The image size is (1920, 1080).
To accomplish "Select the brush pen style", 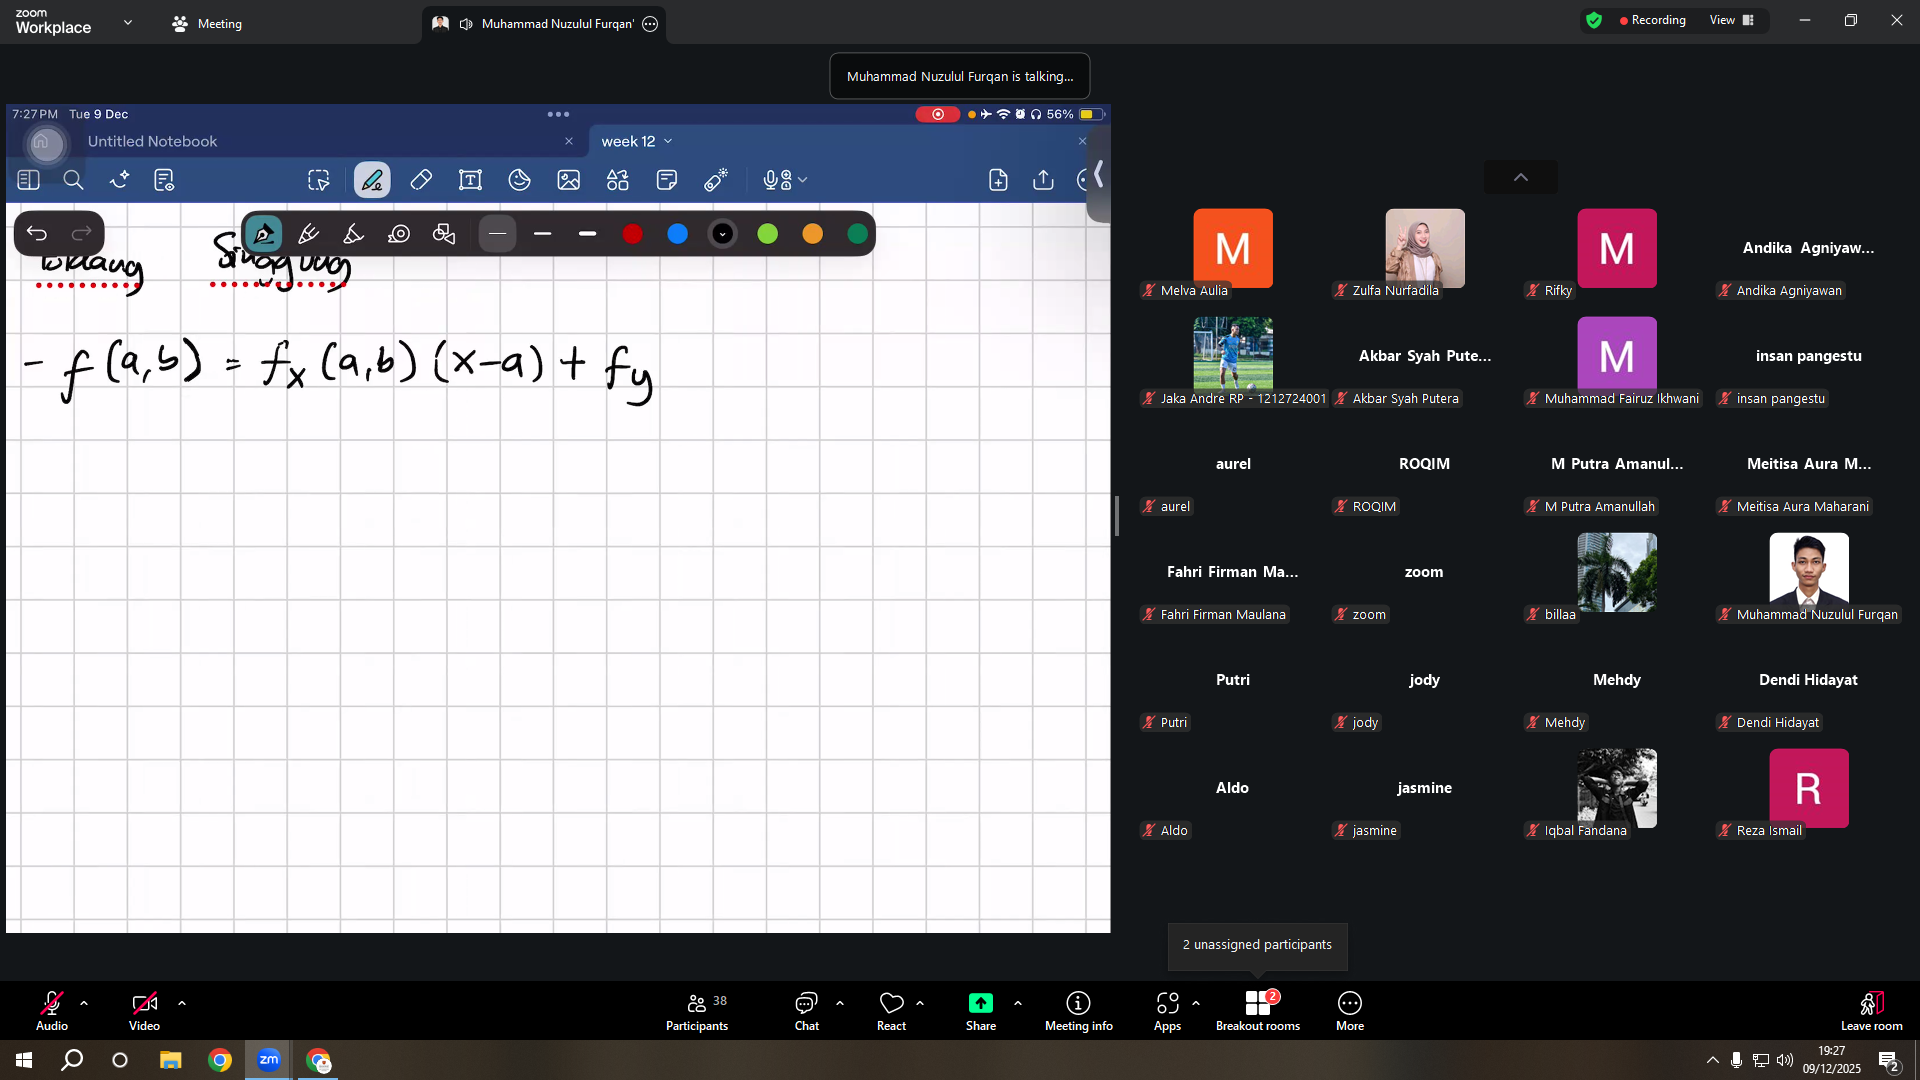I will pos(354,234).
